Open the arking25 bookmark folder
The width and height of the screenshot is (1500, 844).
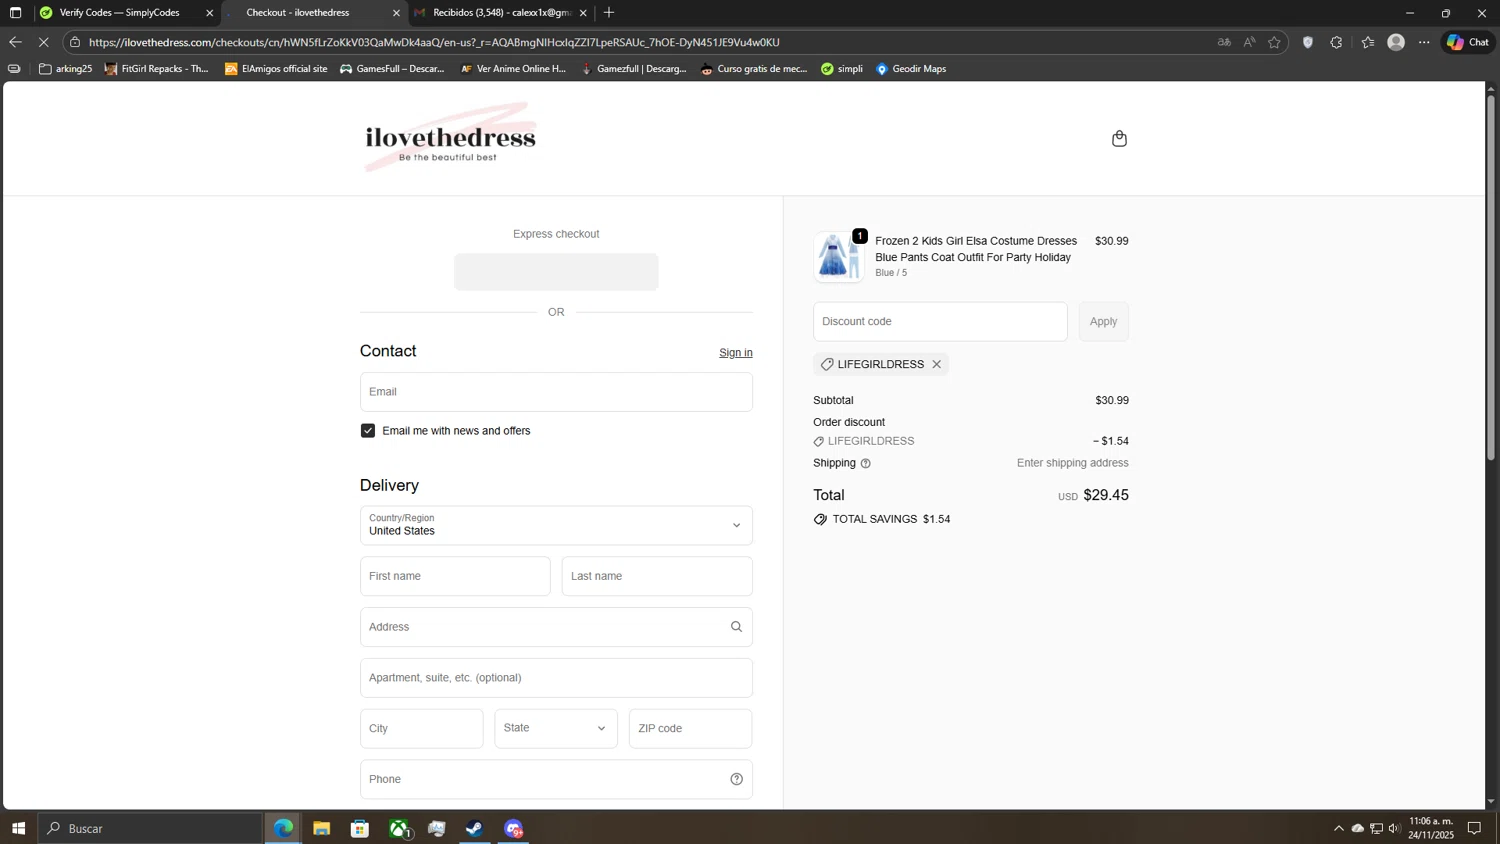(65, 69)
